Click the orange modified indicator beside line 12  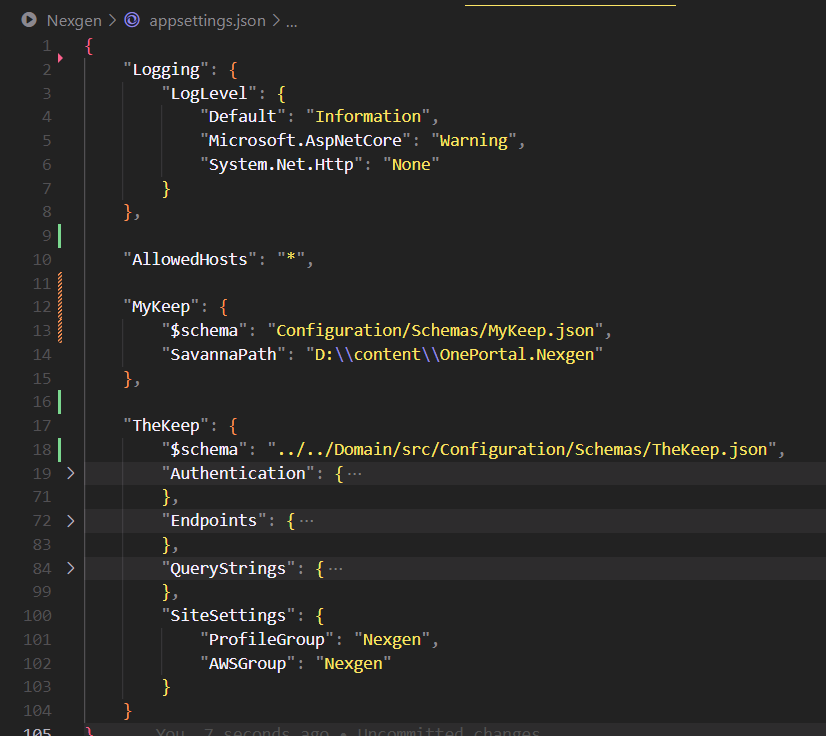59,305
